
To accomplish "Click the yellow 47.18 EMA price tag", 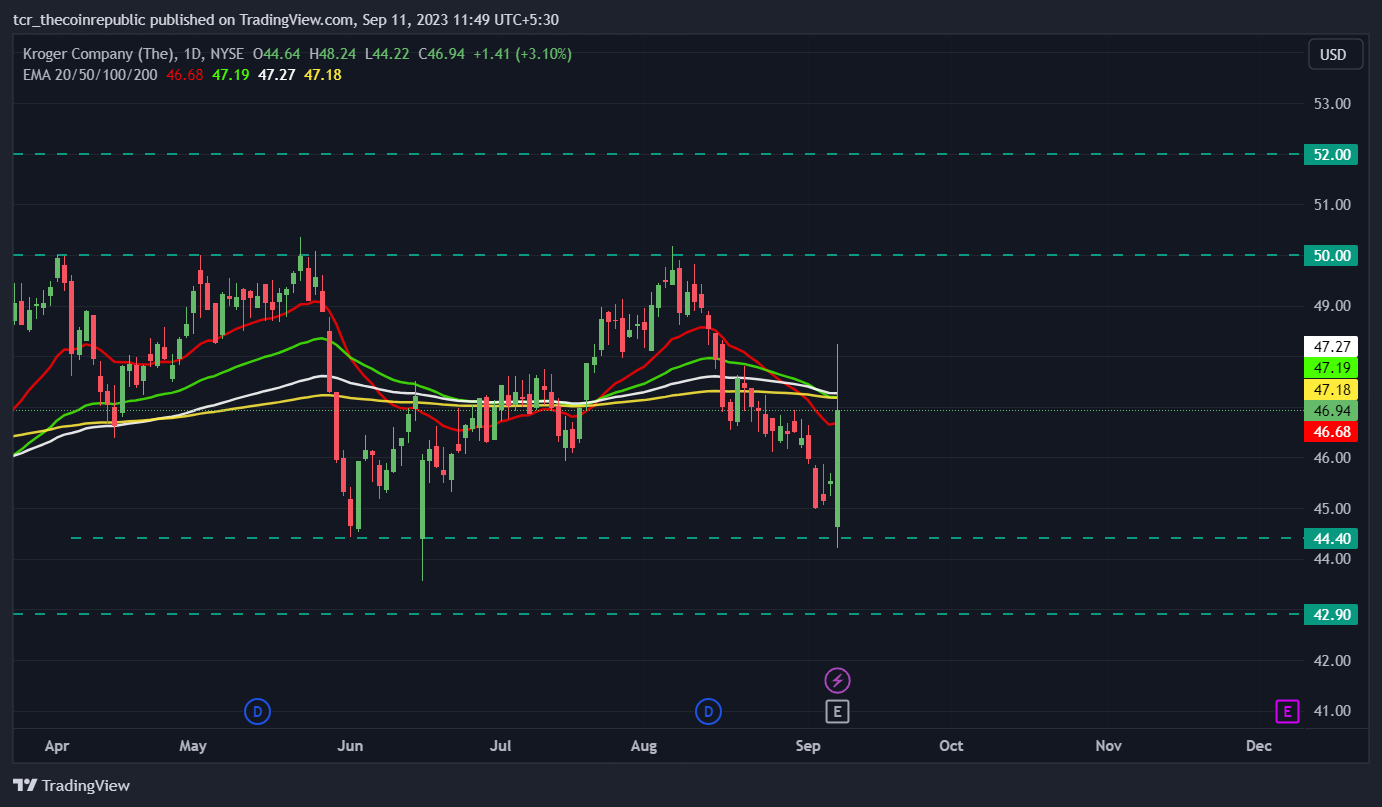I will [1331, 389].
